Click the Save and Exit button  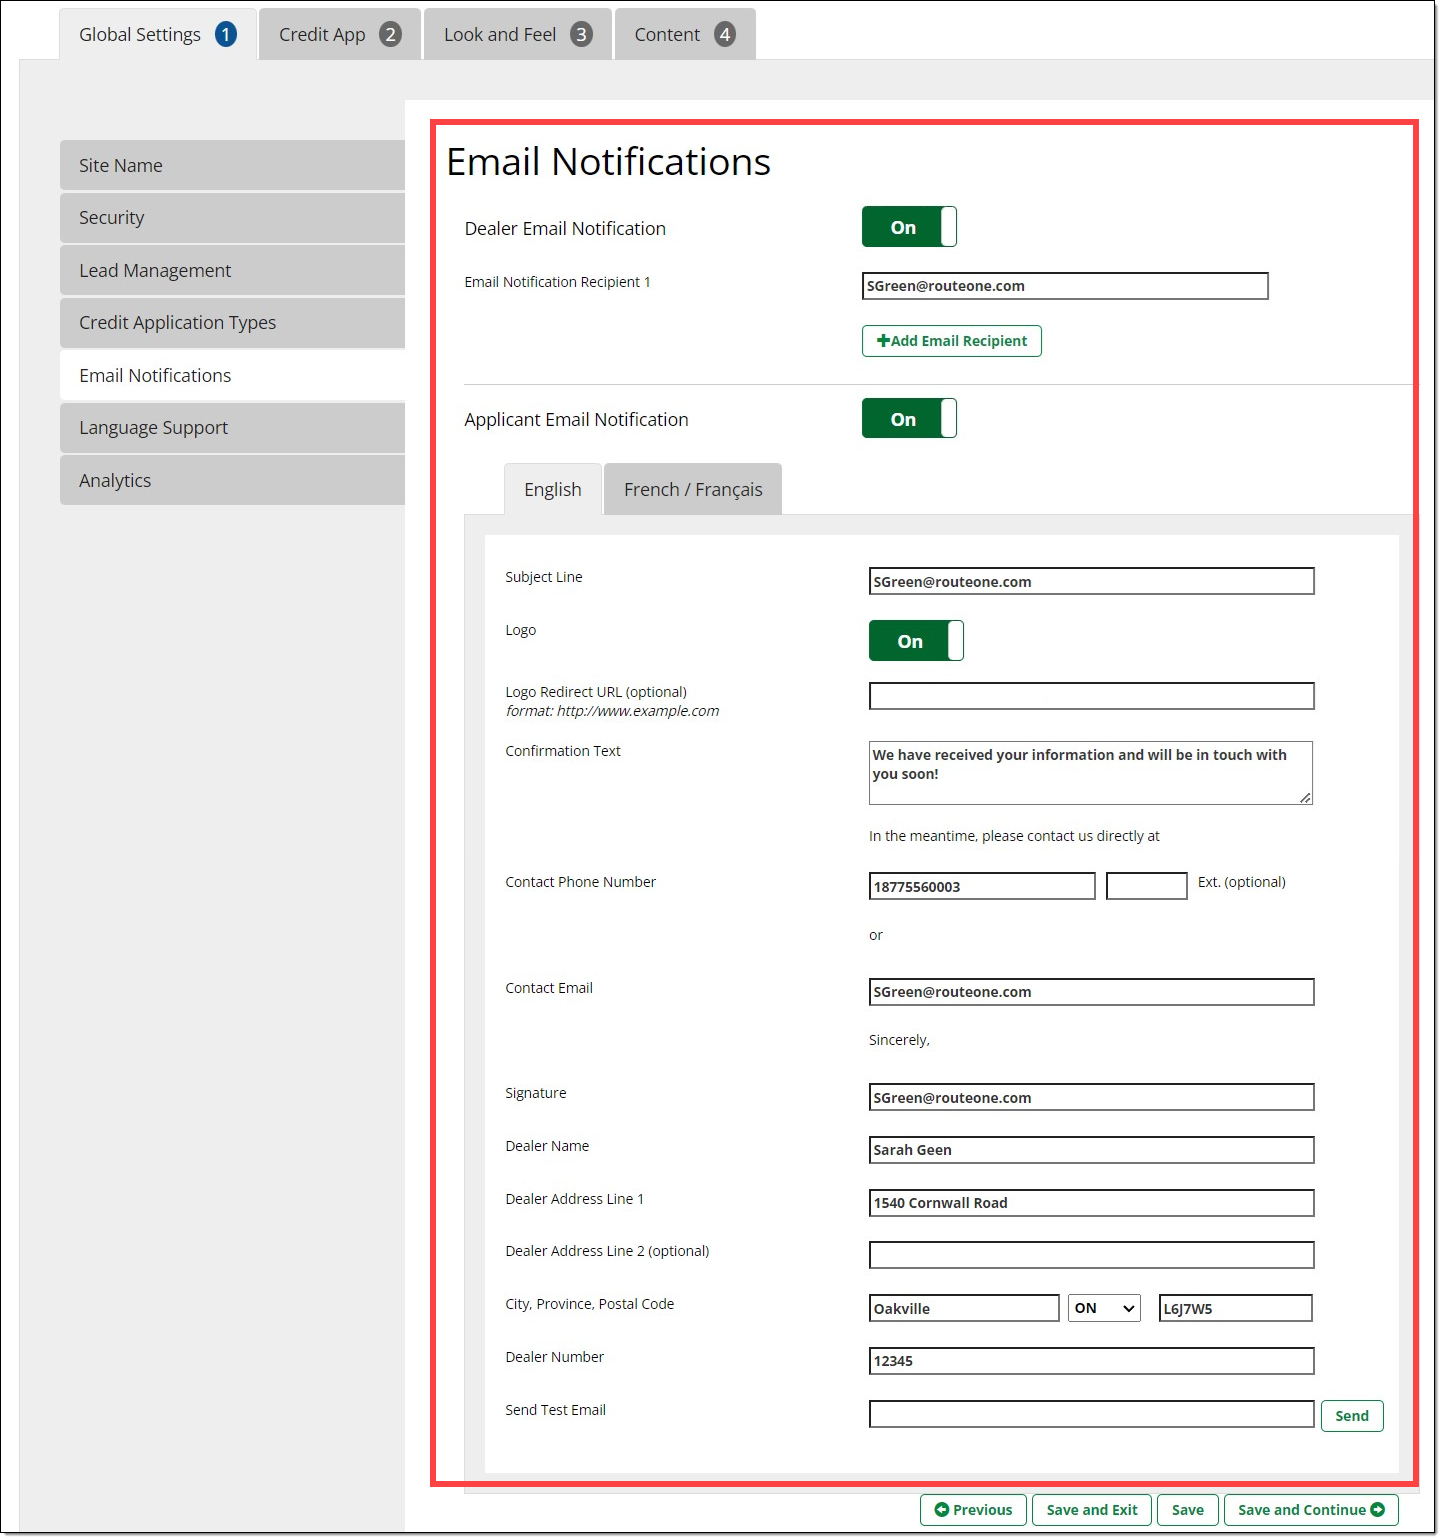click(1091, 1510)
